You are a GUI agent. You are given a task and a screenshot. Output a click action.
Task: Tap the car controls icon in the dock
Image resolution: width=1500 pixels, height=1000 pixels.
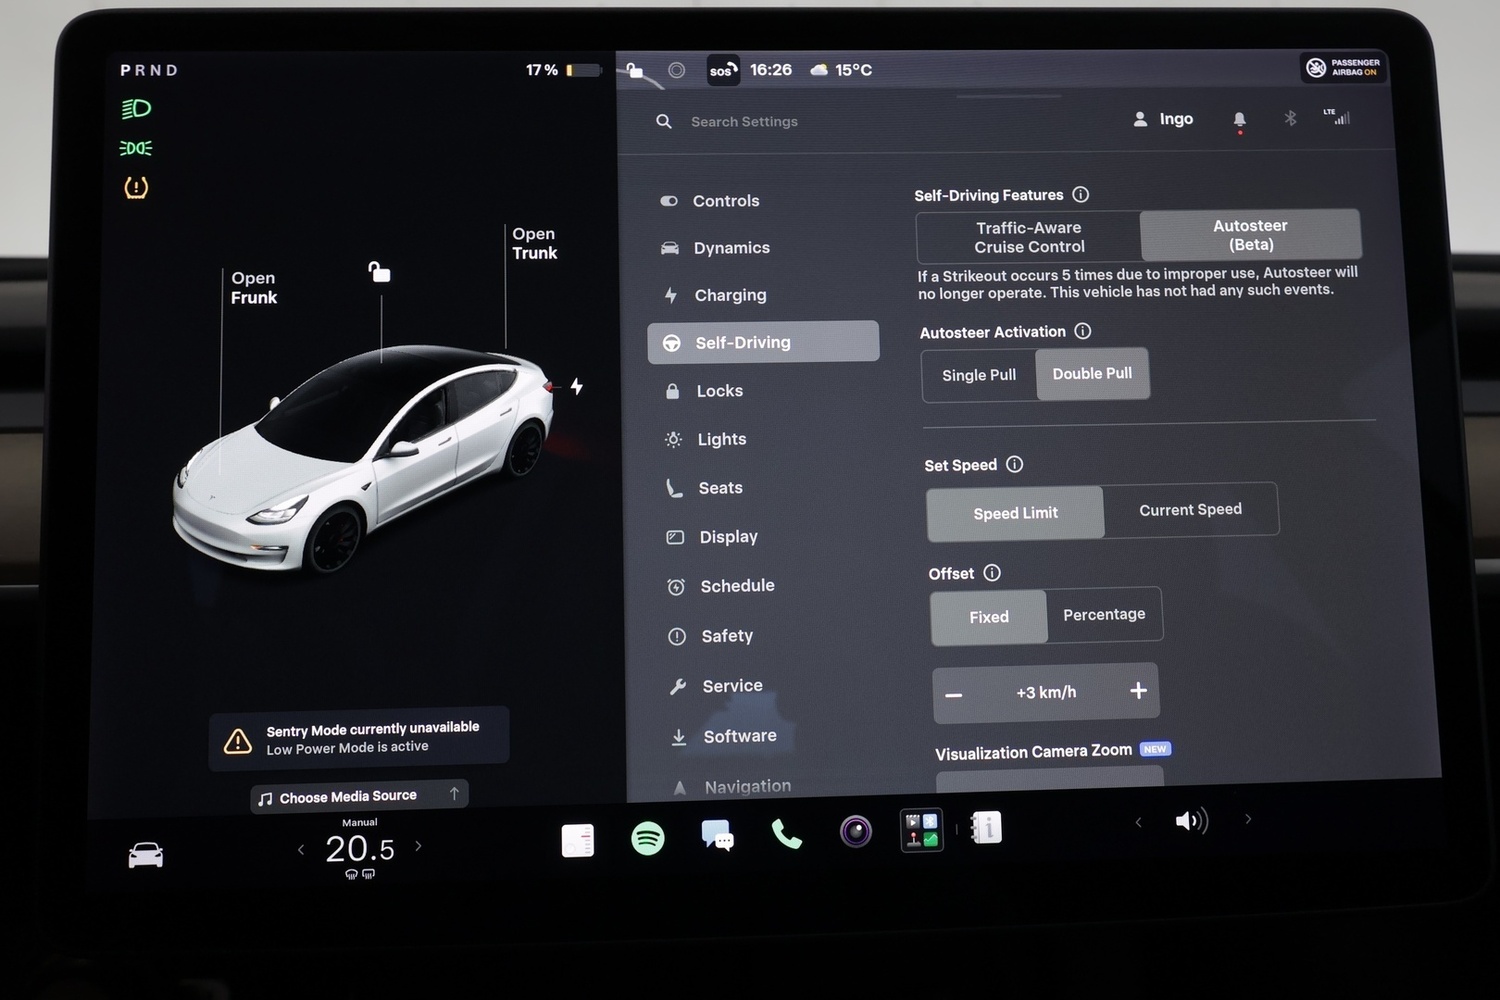coord(146,855)
